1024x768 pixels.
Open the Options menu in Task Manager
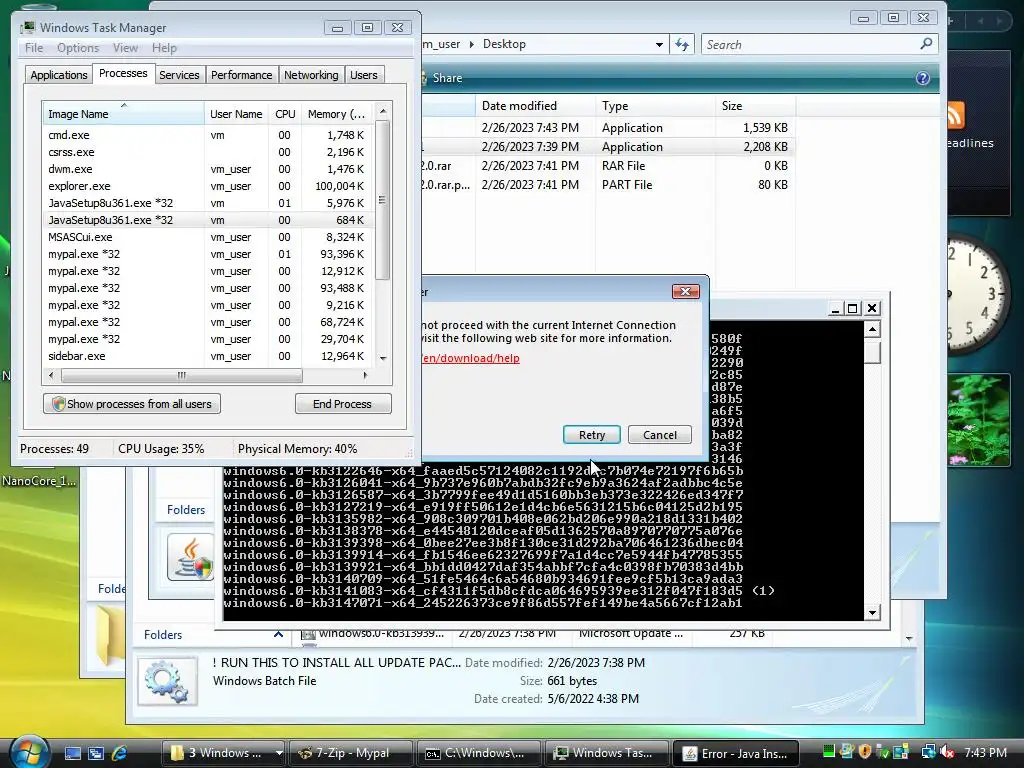pos(78,48)
